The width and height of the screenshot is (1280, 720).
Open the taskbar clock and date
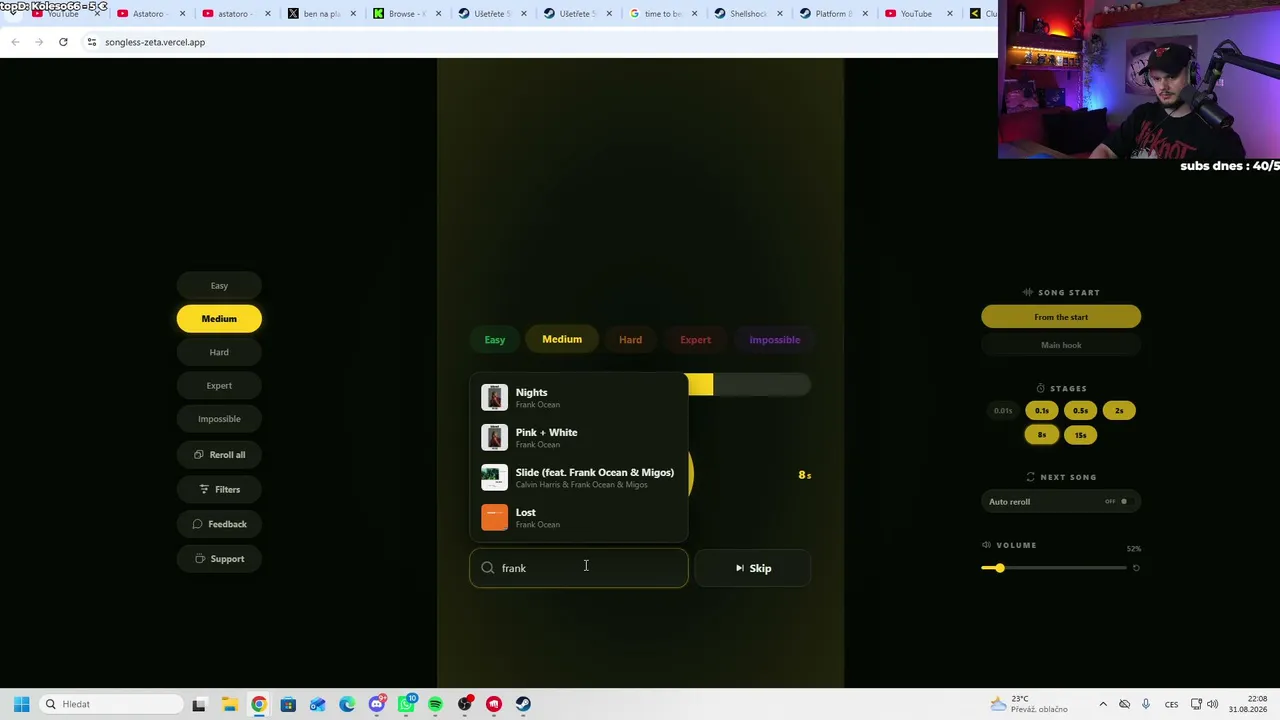pos(1248,704)
